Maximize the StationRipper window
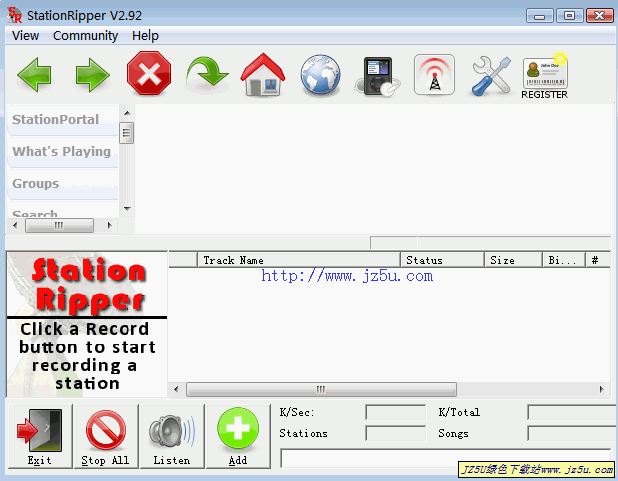This screenshot has height=481, width=618. click(x=569, y=16)
